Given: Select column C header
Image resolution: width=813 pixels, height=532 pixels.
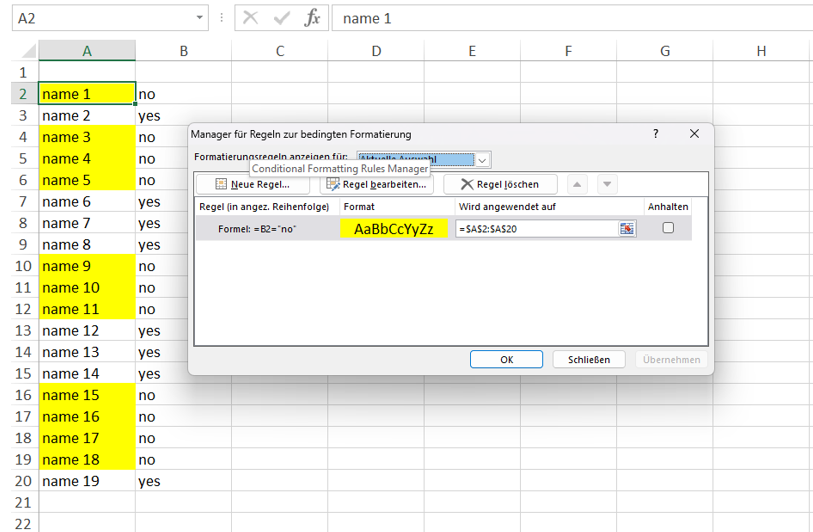Looking at the screenshot, I should (x=280, y=51).
